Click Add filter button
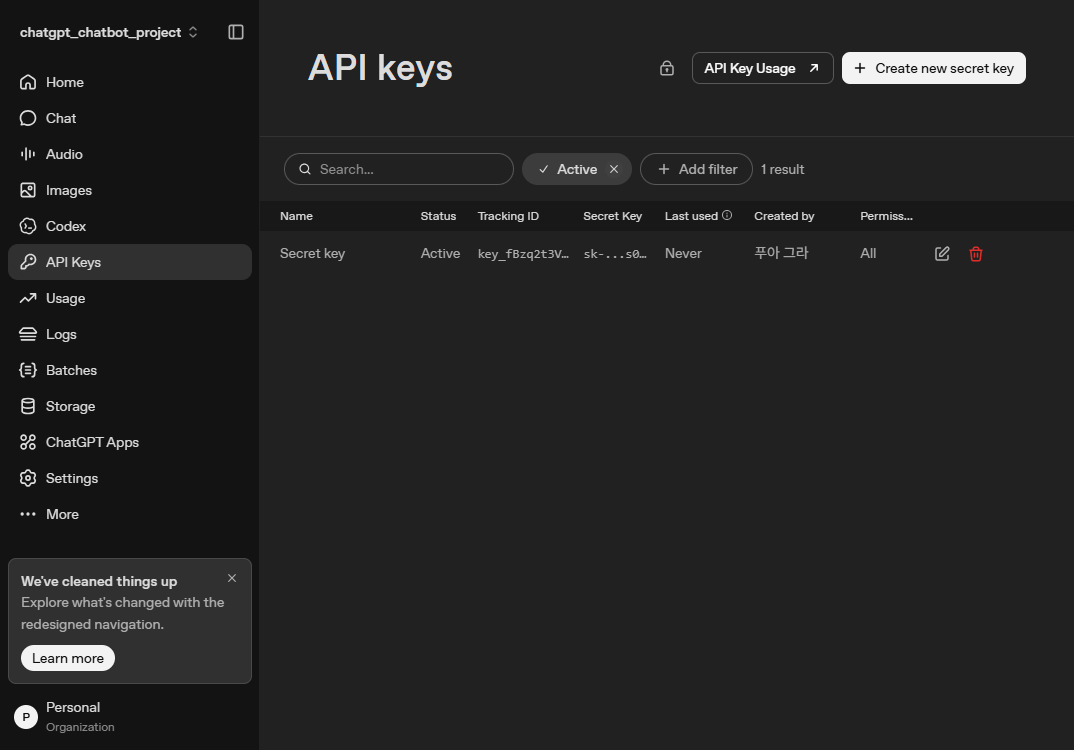The image size is (1074, 750). [x=697, y=169]
